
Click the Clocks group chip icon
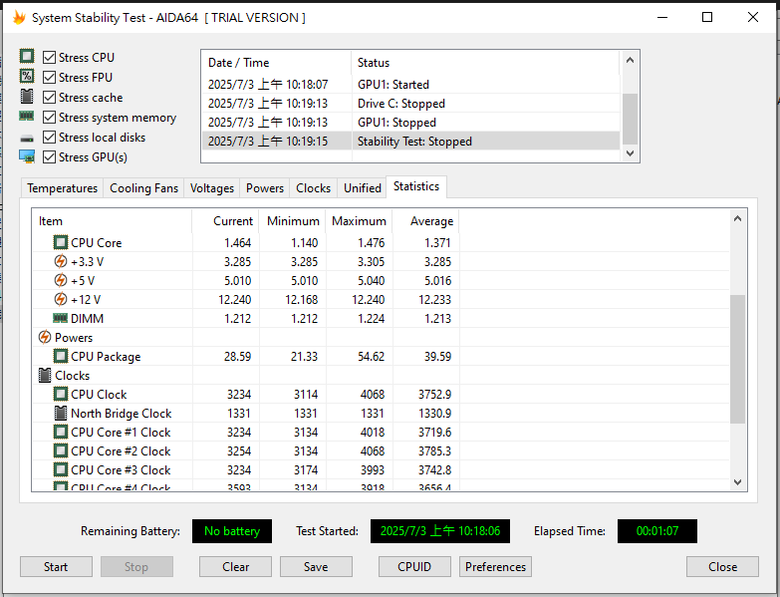pyautogui.click(x=45, y=375)
